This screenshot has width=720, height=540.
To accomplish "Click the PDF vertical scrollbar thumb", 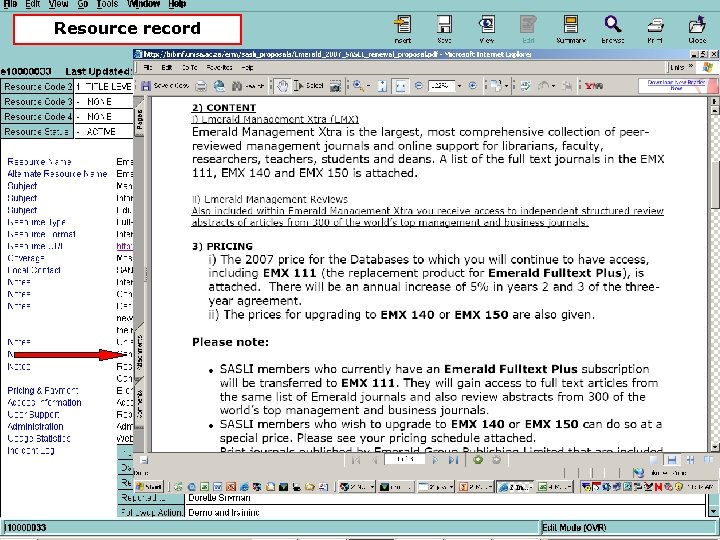I will (714, 185).
